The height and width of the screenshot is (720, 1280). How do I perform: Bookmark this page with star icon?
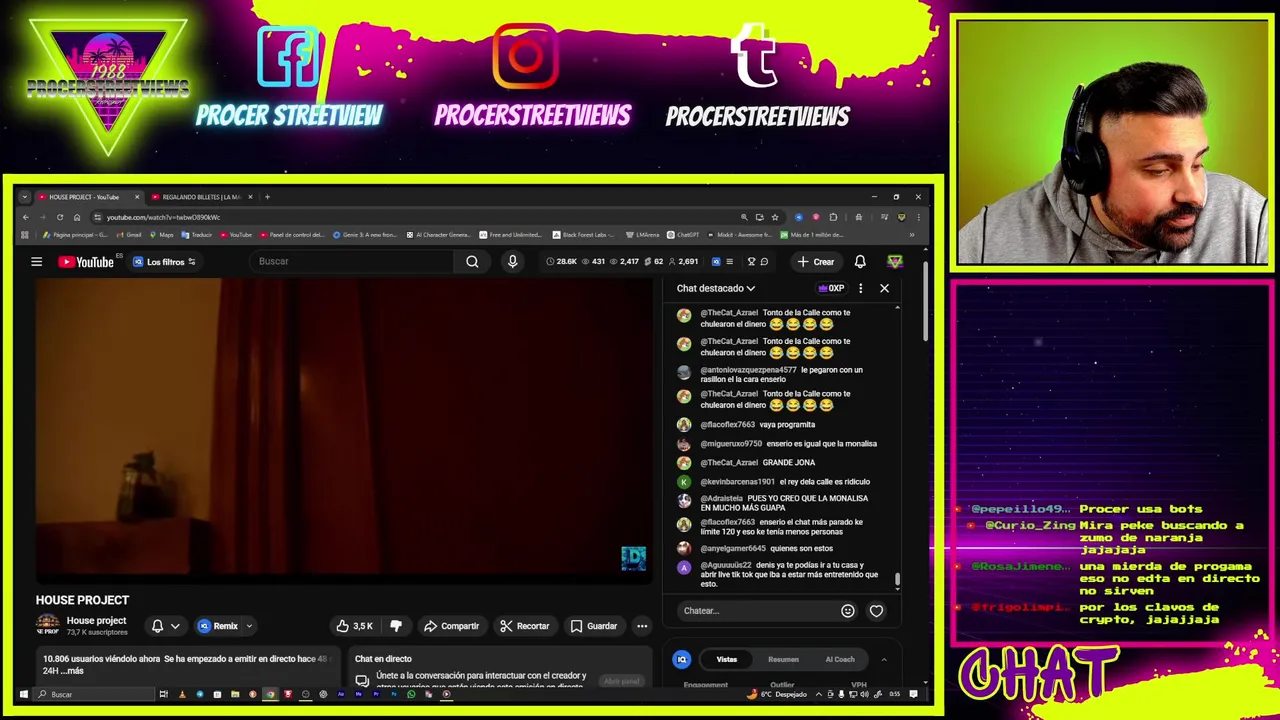click(x=775, y=217)
